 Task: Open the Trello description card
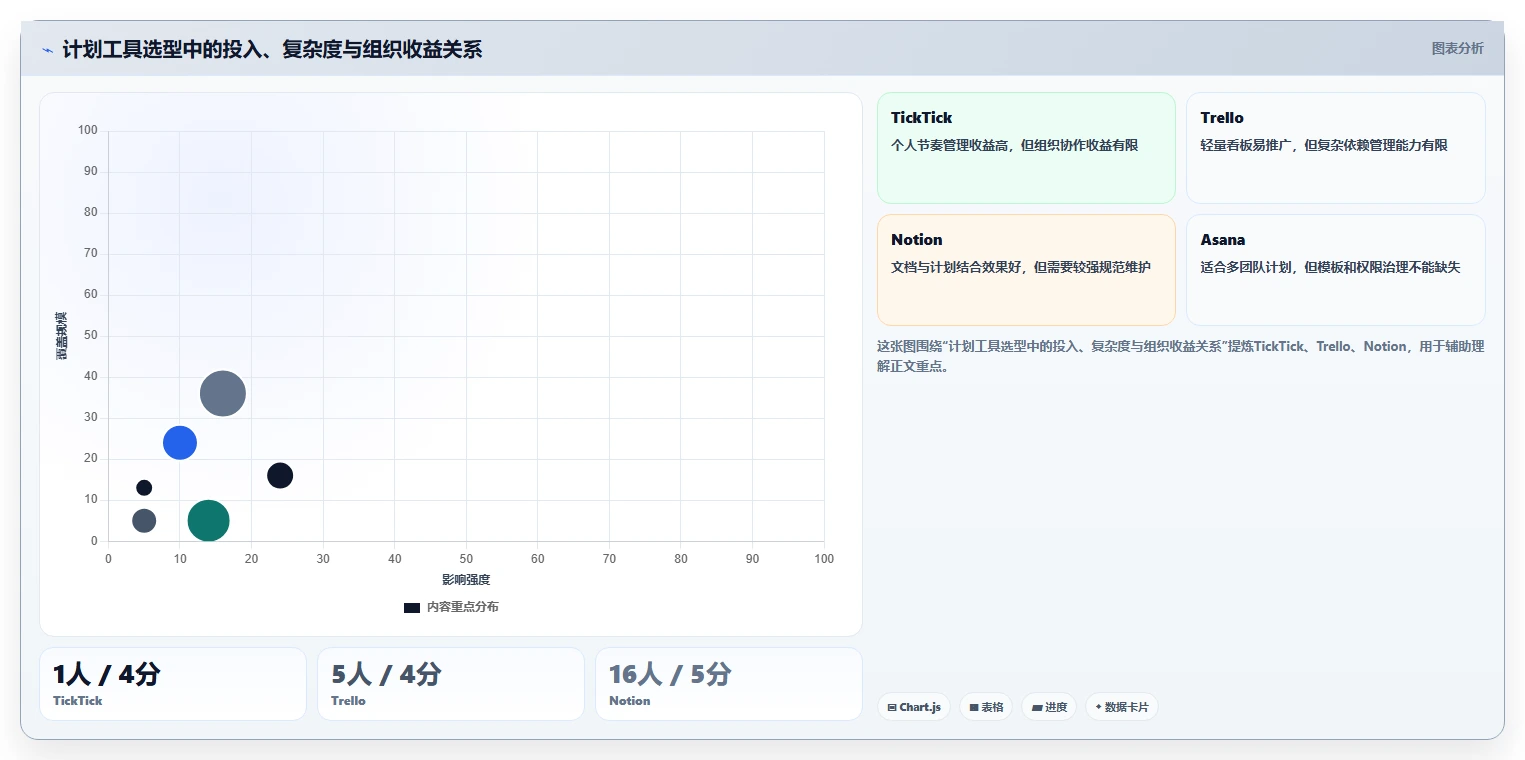pyautogui.click(x=1335, y=148)
